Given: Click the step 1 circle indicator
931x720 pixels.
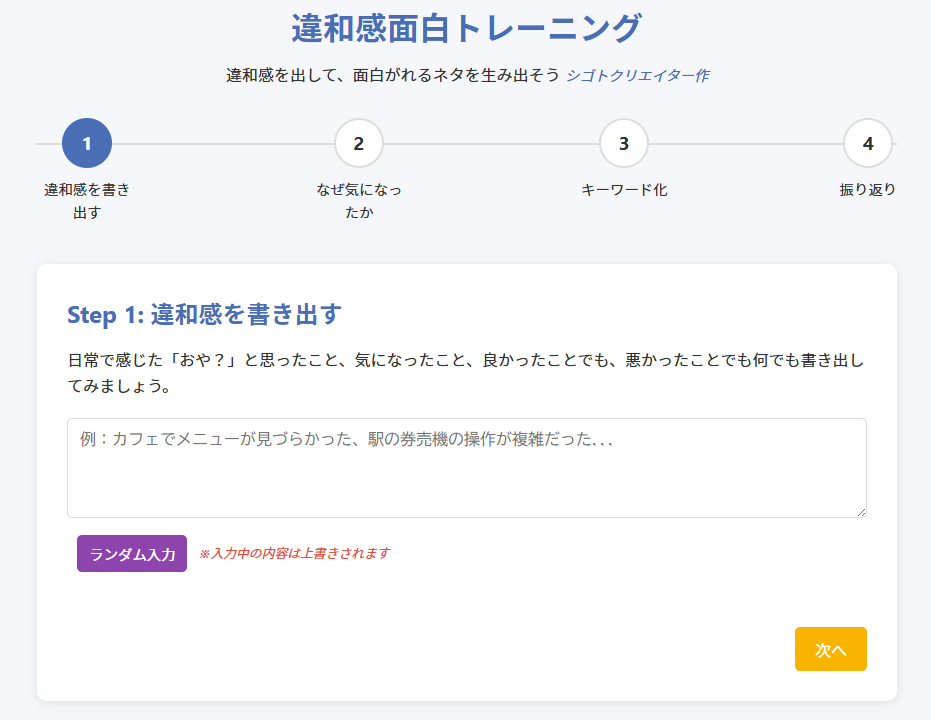Looking at the screenshot, I should pos(87,143).
